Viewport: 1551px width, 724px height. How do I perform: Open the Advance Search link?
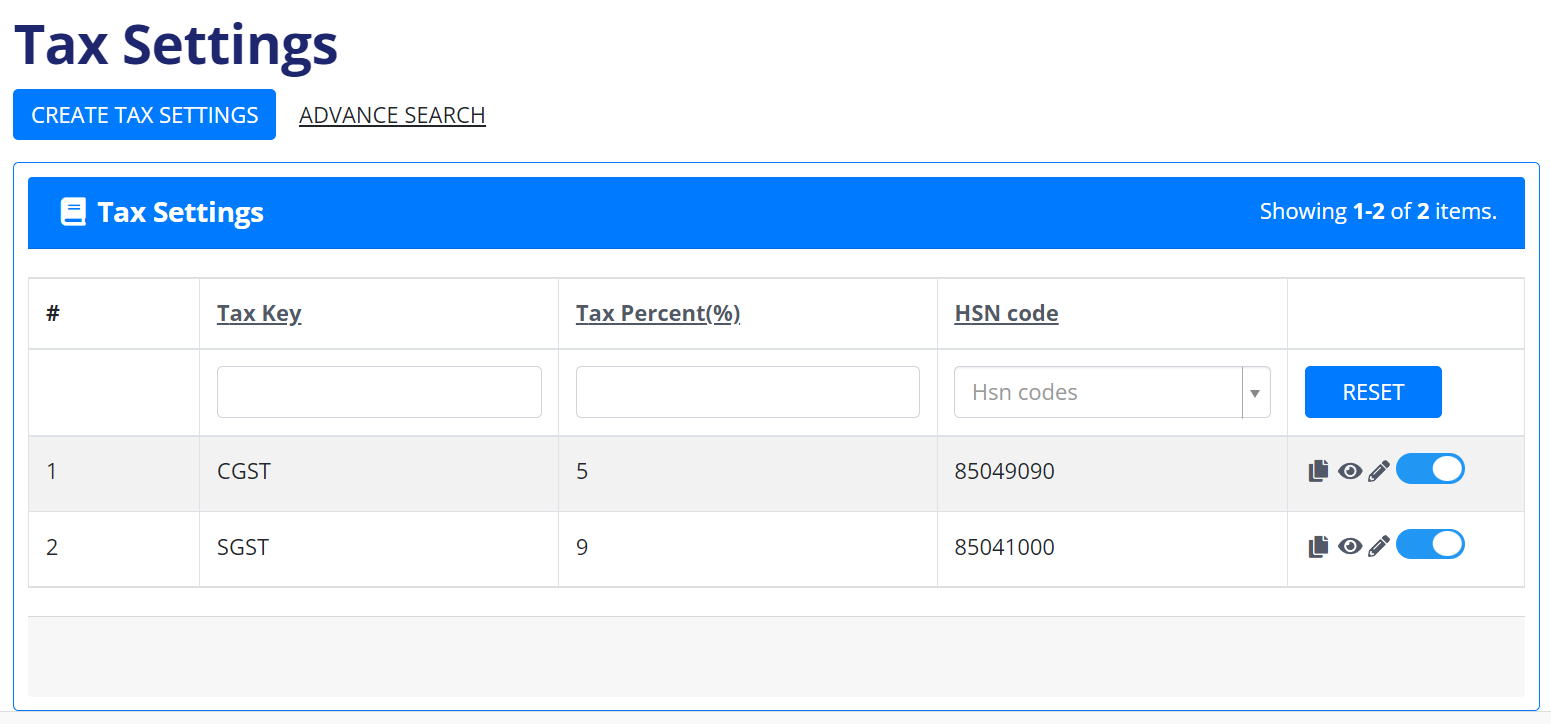point(392,115)
